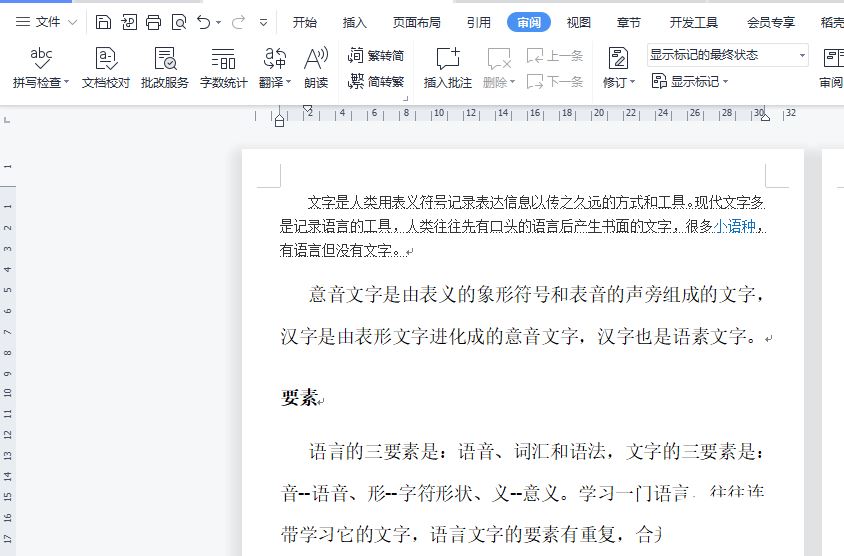
Task: Click 简转繁 conversion button
Action: pos(376,81)
